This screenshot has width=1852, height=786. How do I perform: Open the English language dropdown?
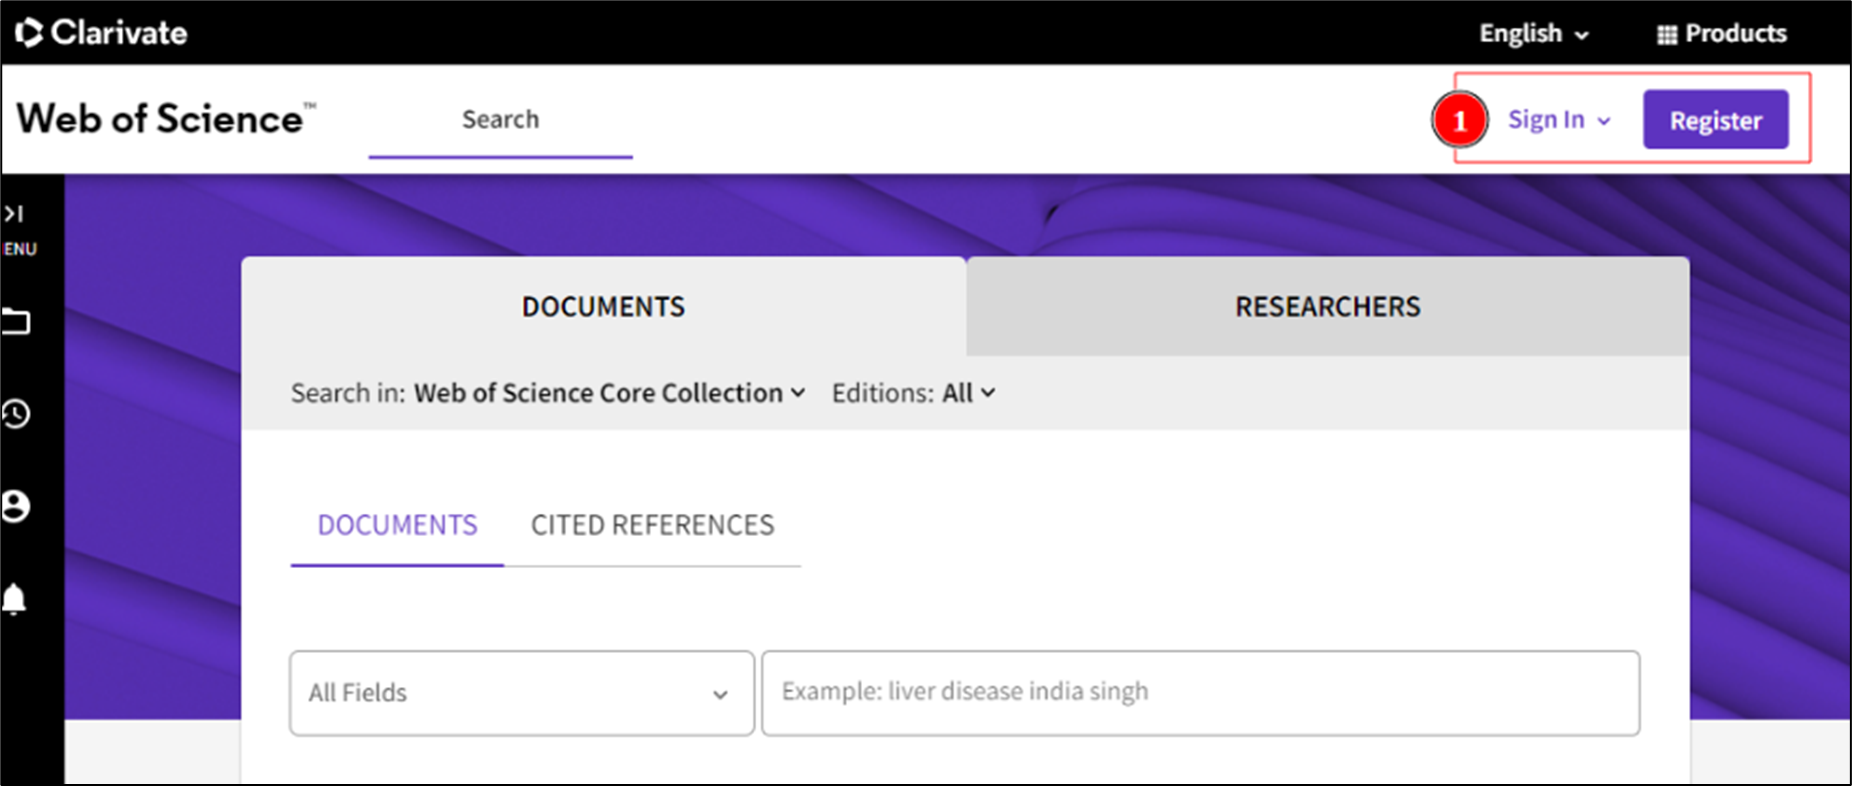(x=1534, y=34)
